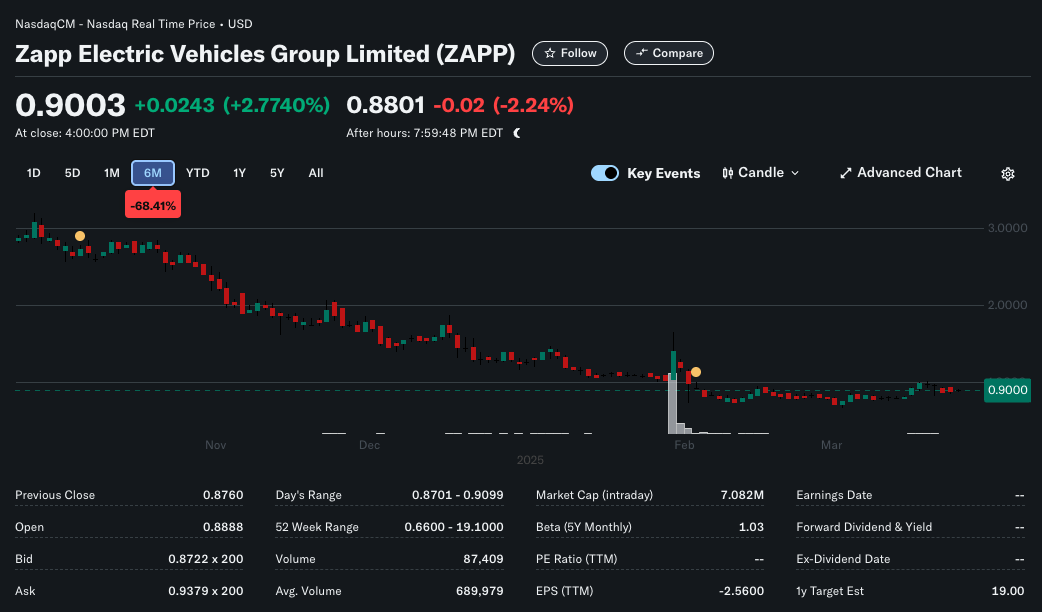Select the 6M range tab

point(153,173)
